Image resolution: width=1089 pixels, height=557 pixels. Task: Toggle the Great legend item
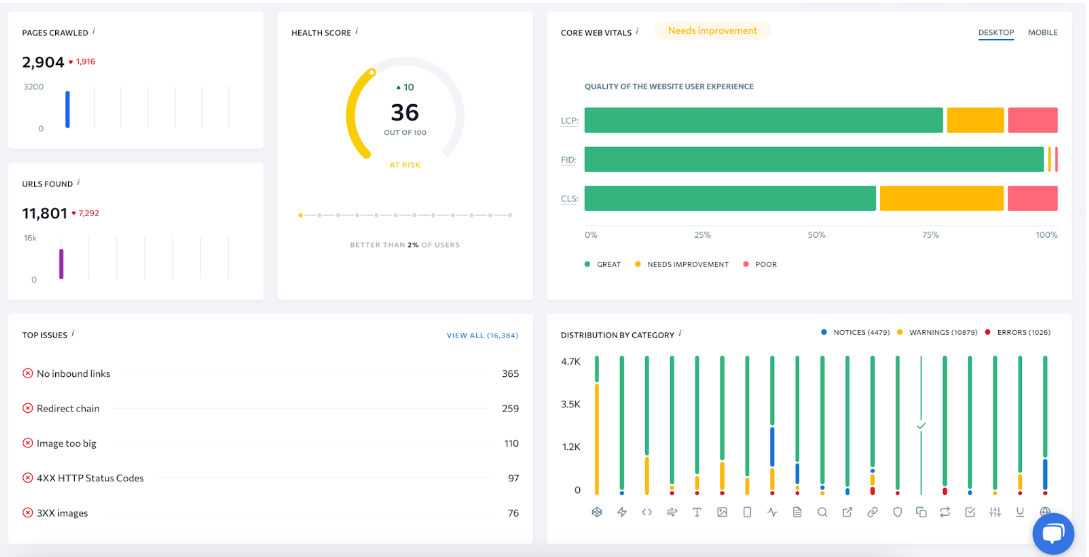click(603, 265)
